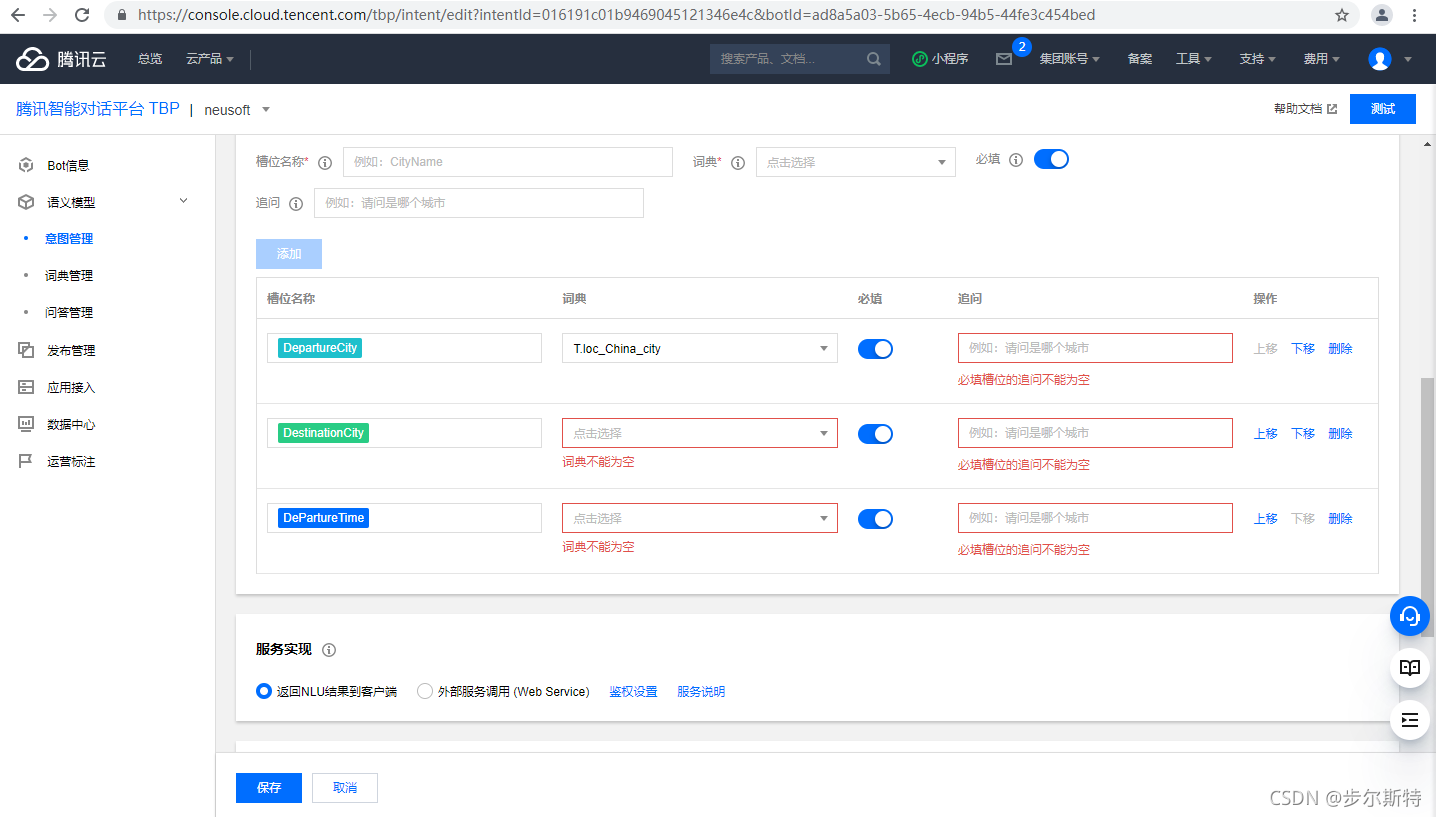The width and height of the screenshot is (1436, 817).
Task: Expand the 工具 menu
Action: (1194, 59)
